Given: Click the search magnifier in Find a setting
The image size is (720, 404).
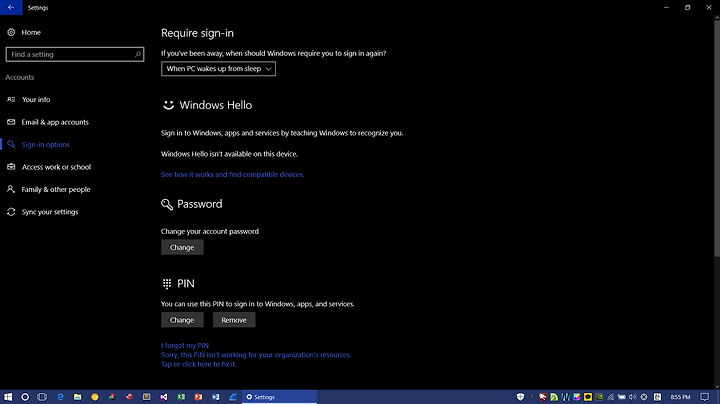Looking at the screenshot, I should click(137, 54).
